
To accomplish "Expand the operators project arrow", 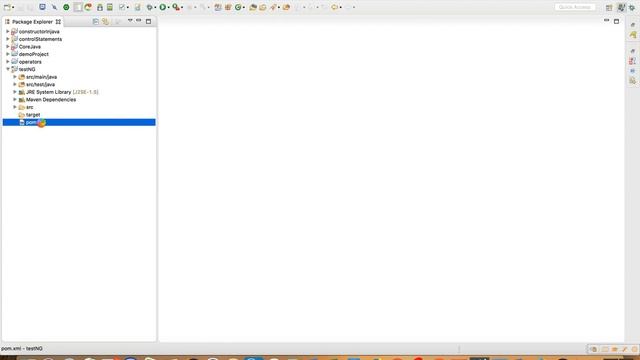I will [8, 62].
